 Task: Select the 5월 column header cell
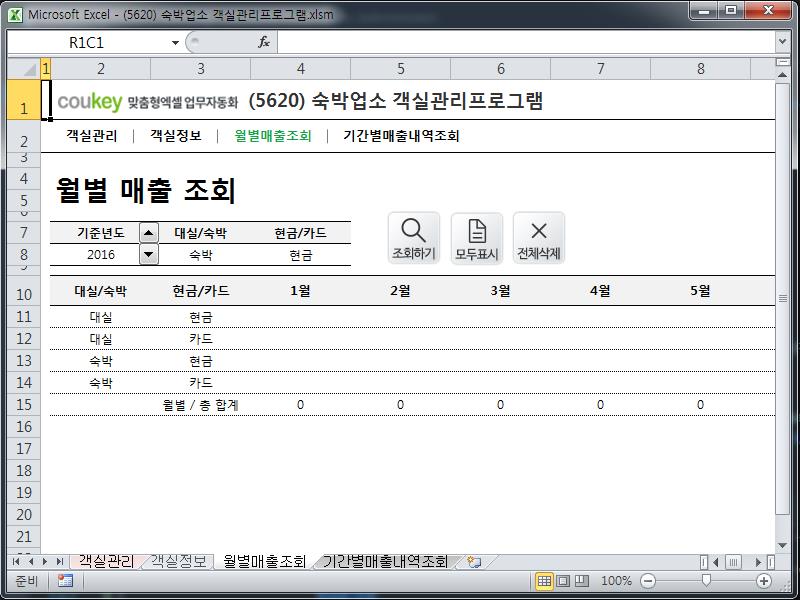701,291
